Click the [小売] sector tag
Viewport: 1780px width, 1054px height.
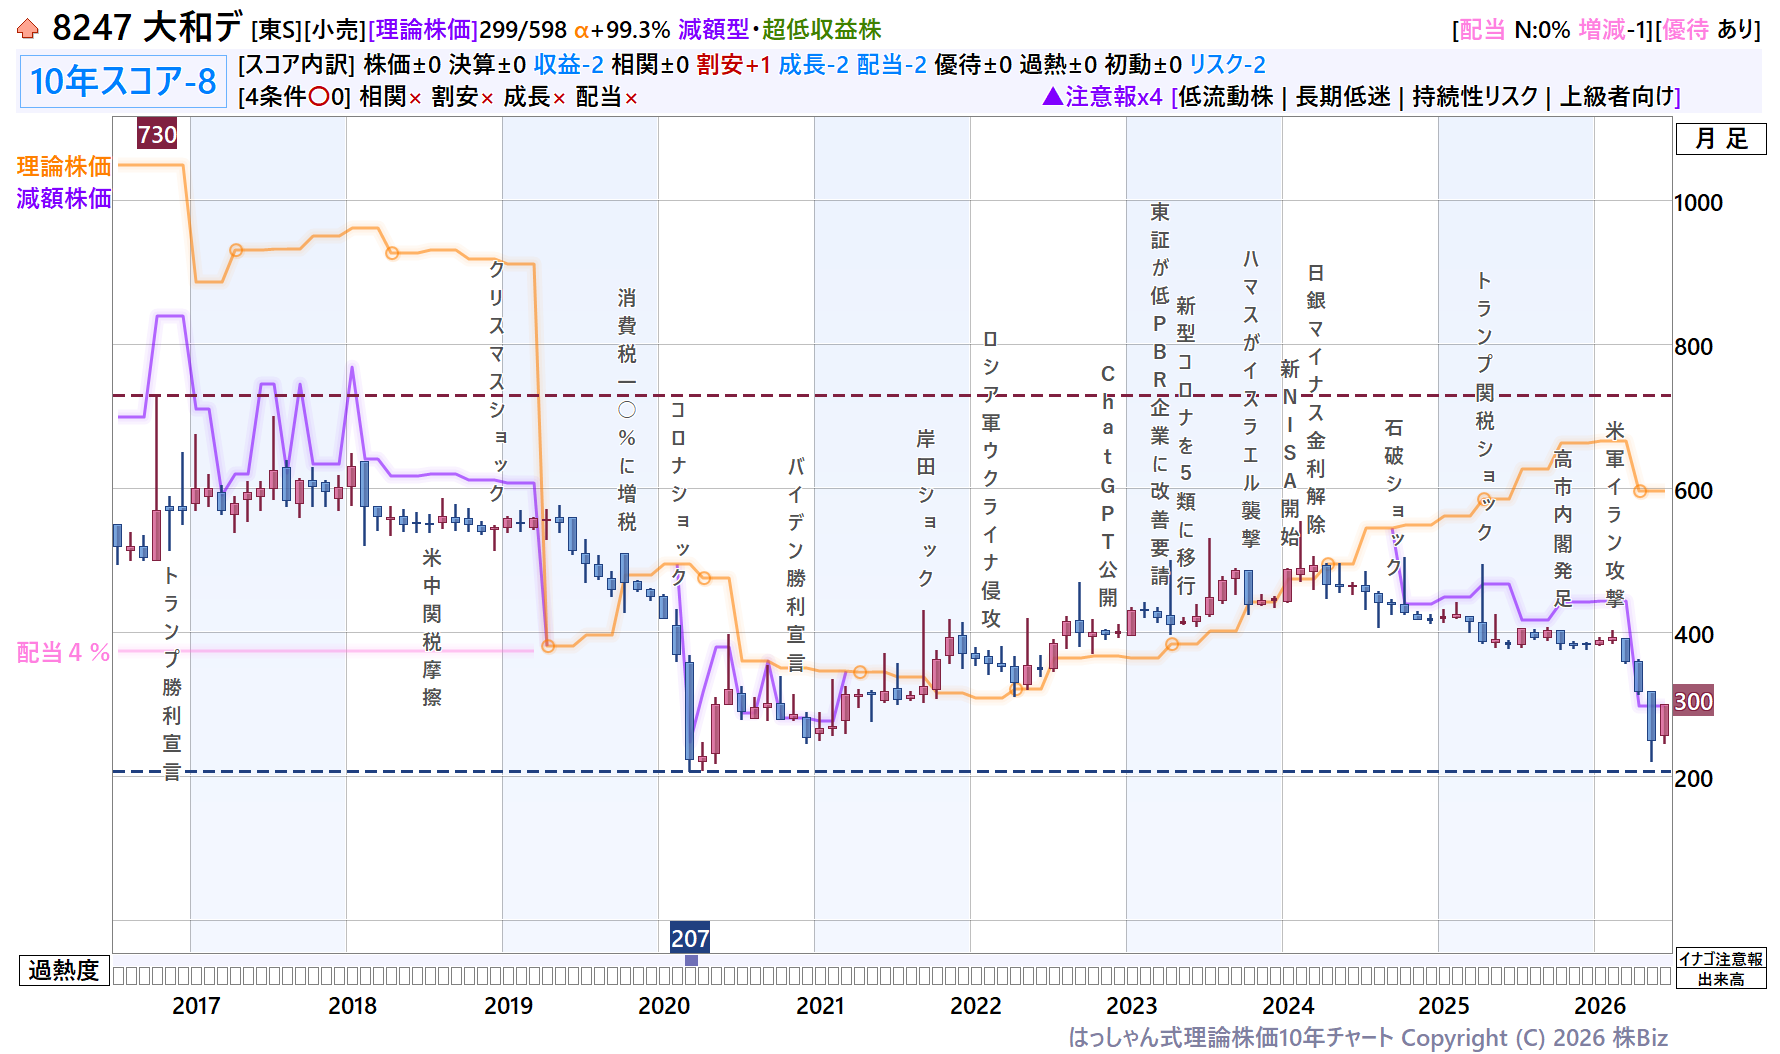coord(335,30)
